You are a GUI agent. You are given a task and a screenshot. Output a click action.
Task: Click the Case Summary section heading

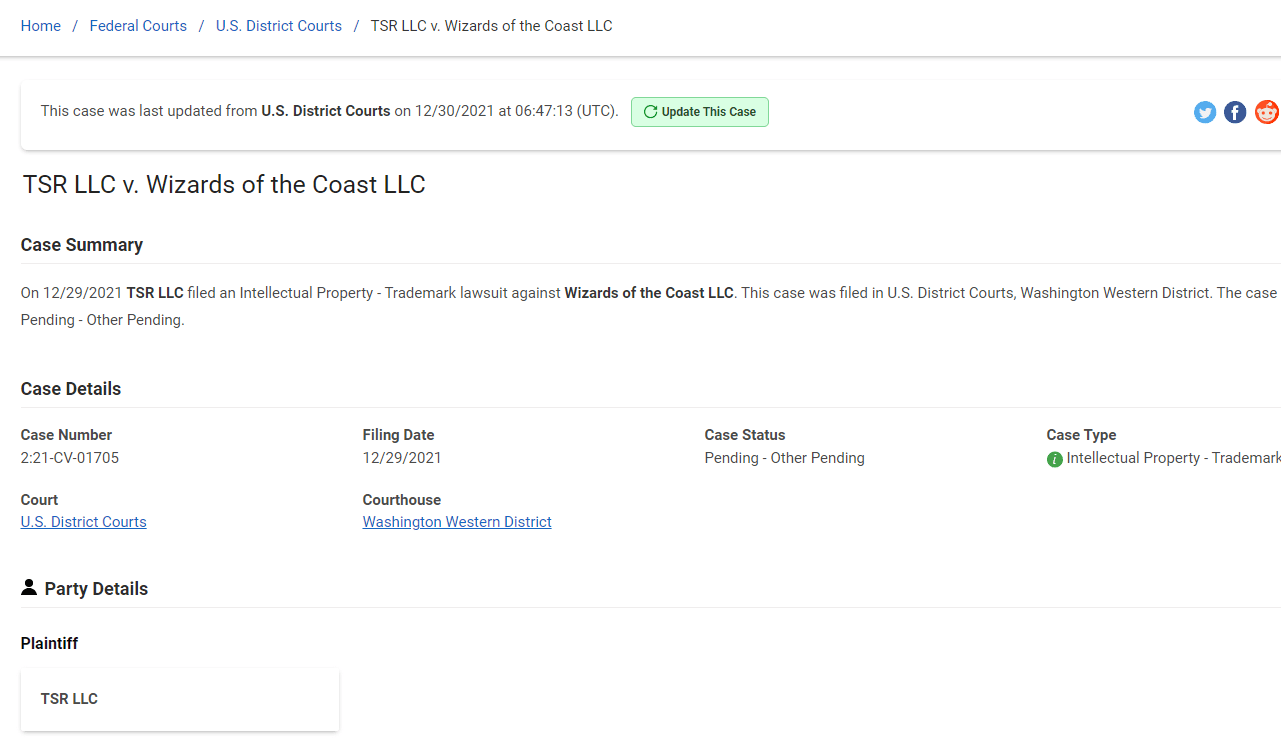click(82, 245)
